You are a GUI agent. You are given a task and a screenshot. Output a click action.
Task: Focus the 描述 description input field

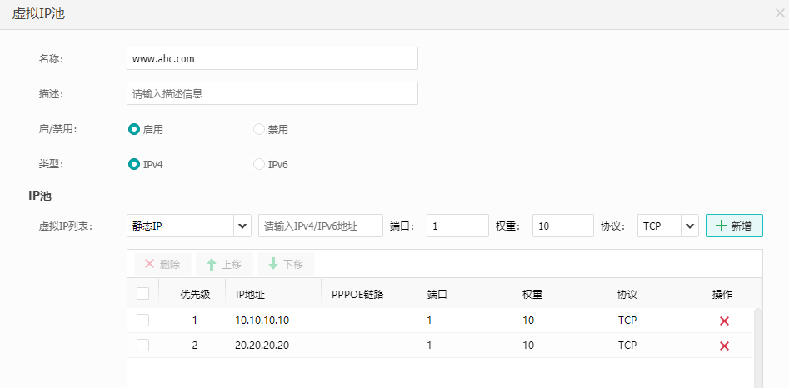click(272, 93)
